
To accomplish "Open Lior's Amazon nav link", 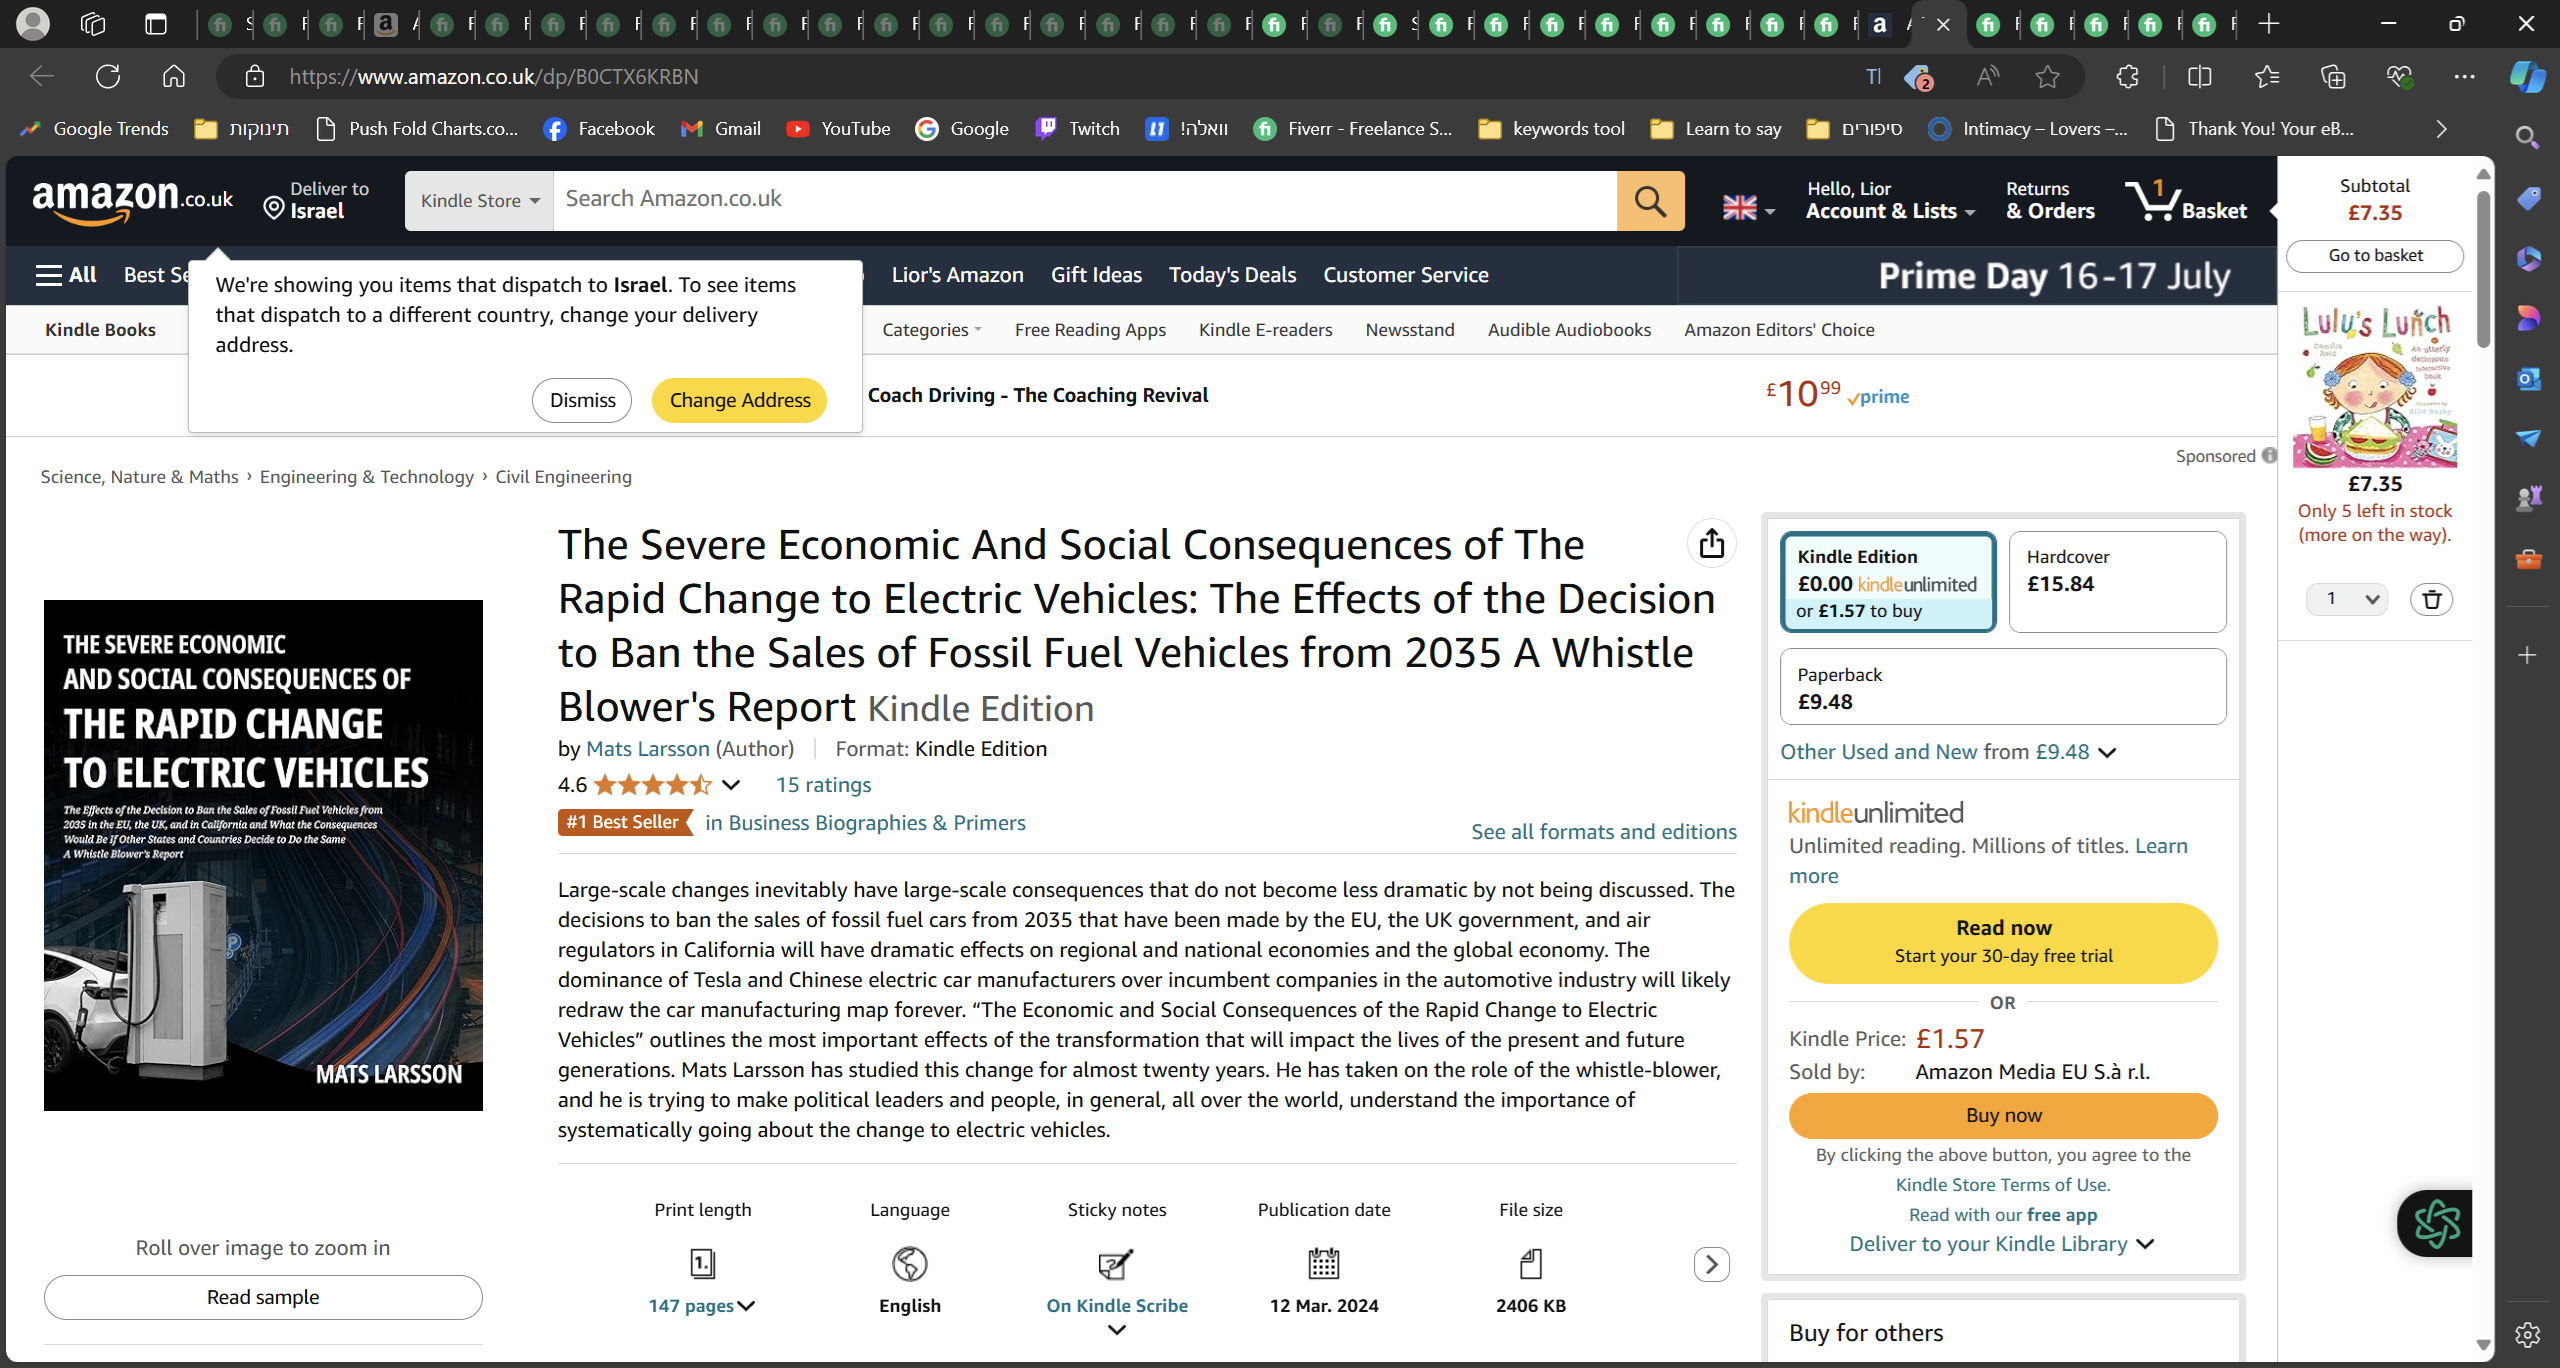I will coord(957,275).
